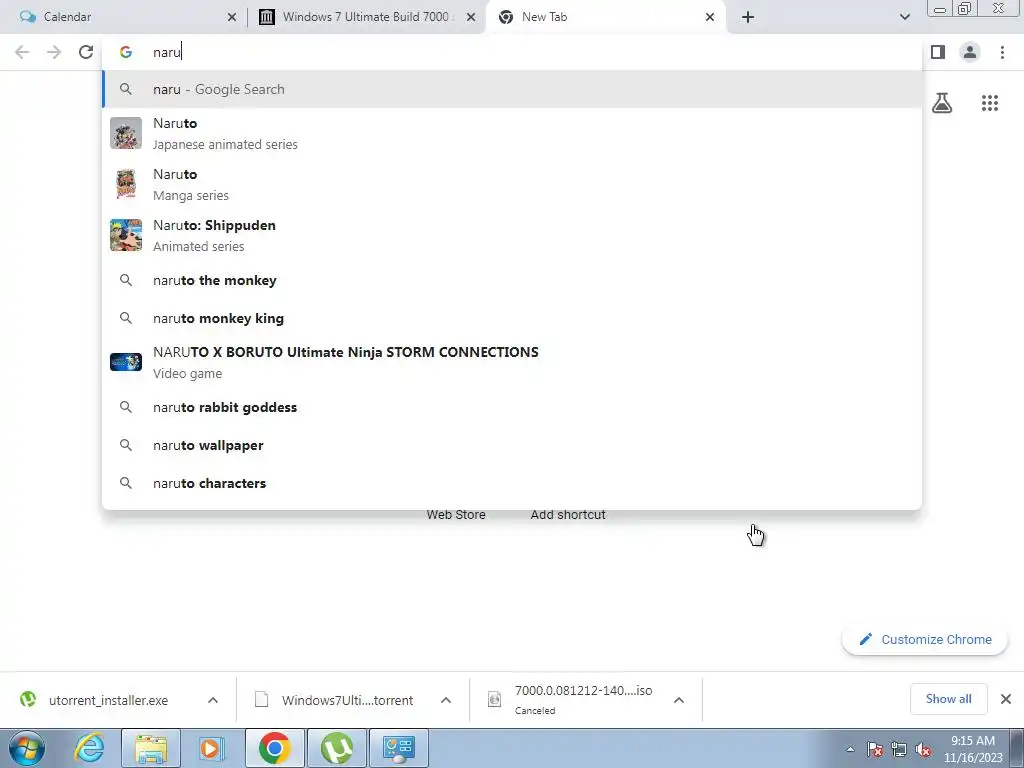Image resolution: width=1024 pixels, height=768 pixels.
Task: Click the muted volume tray icon
Action: tap(923, 749)
